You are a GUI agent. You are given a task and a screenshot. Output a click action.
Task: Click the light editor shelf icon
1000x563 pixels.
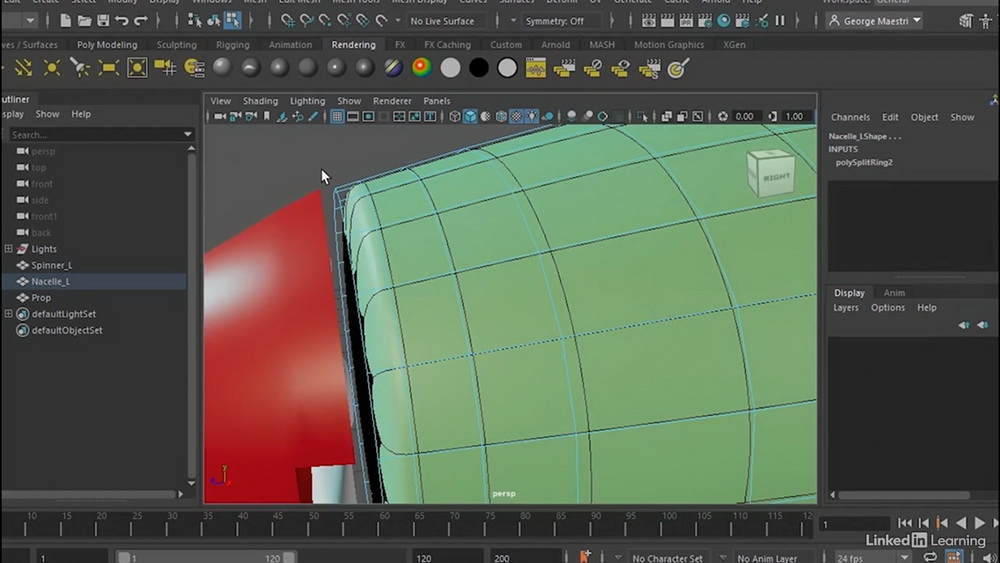point(194,68)
